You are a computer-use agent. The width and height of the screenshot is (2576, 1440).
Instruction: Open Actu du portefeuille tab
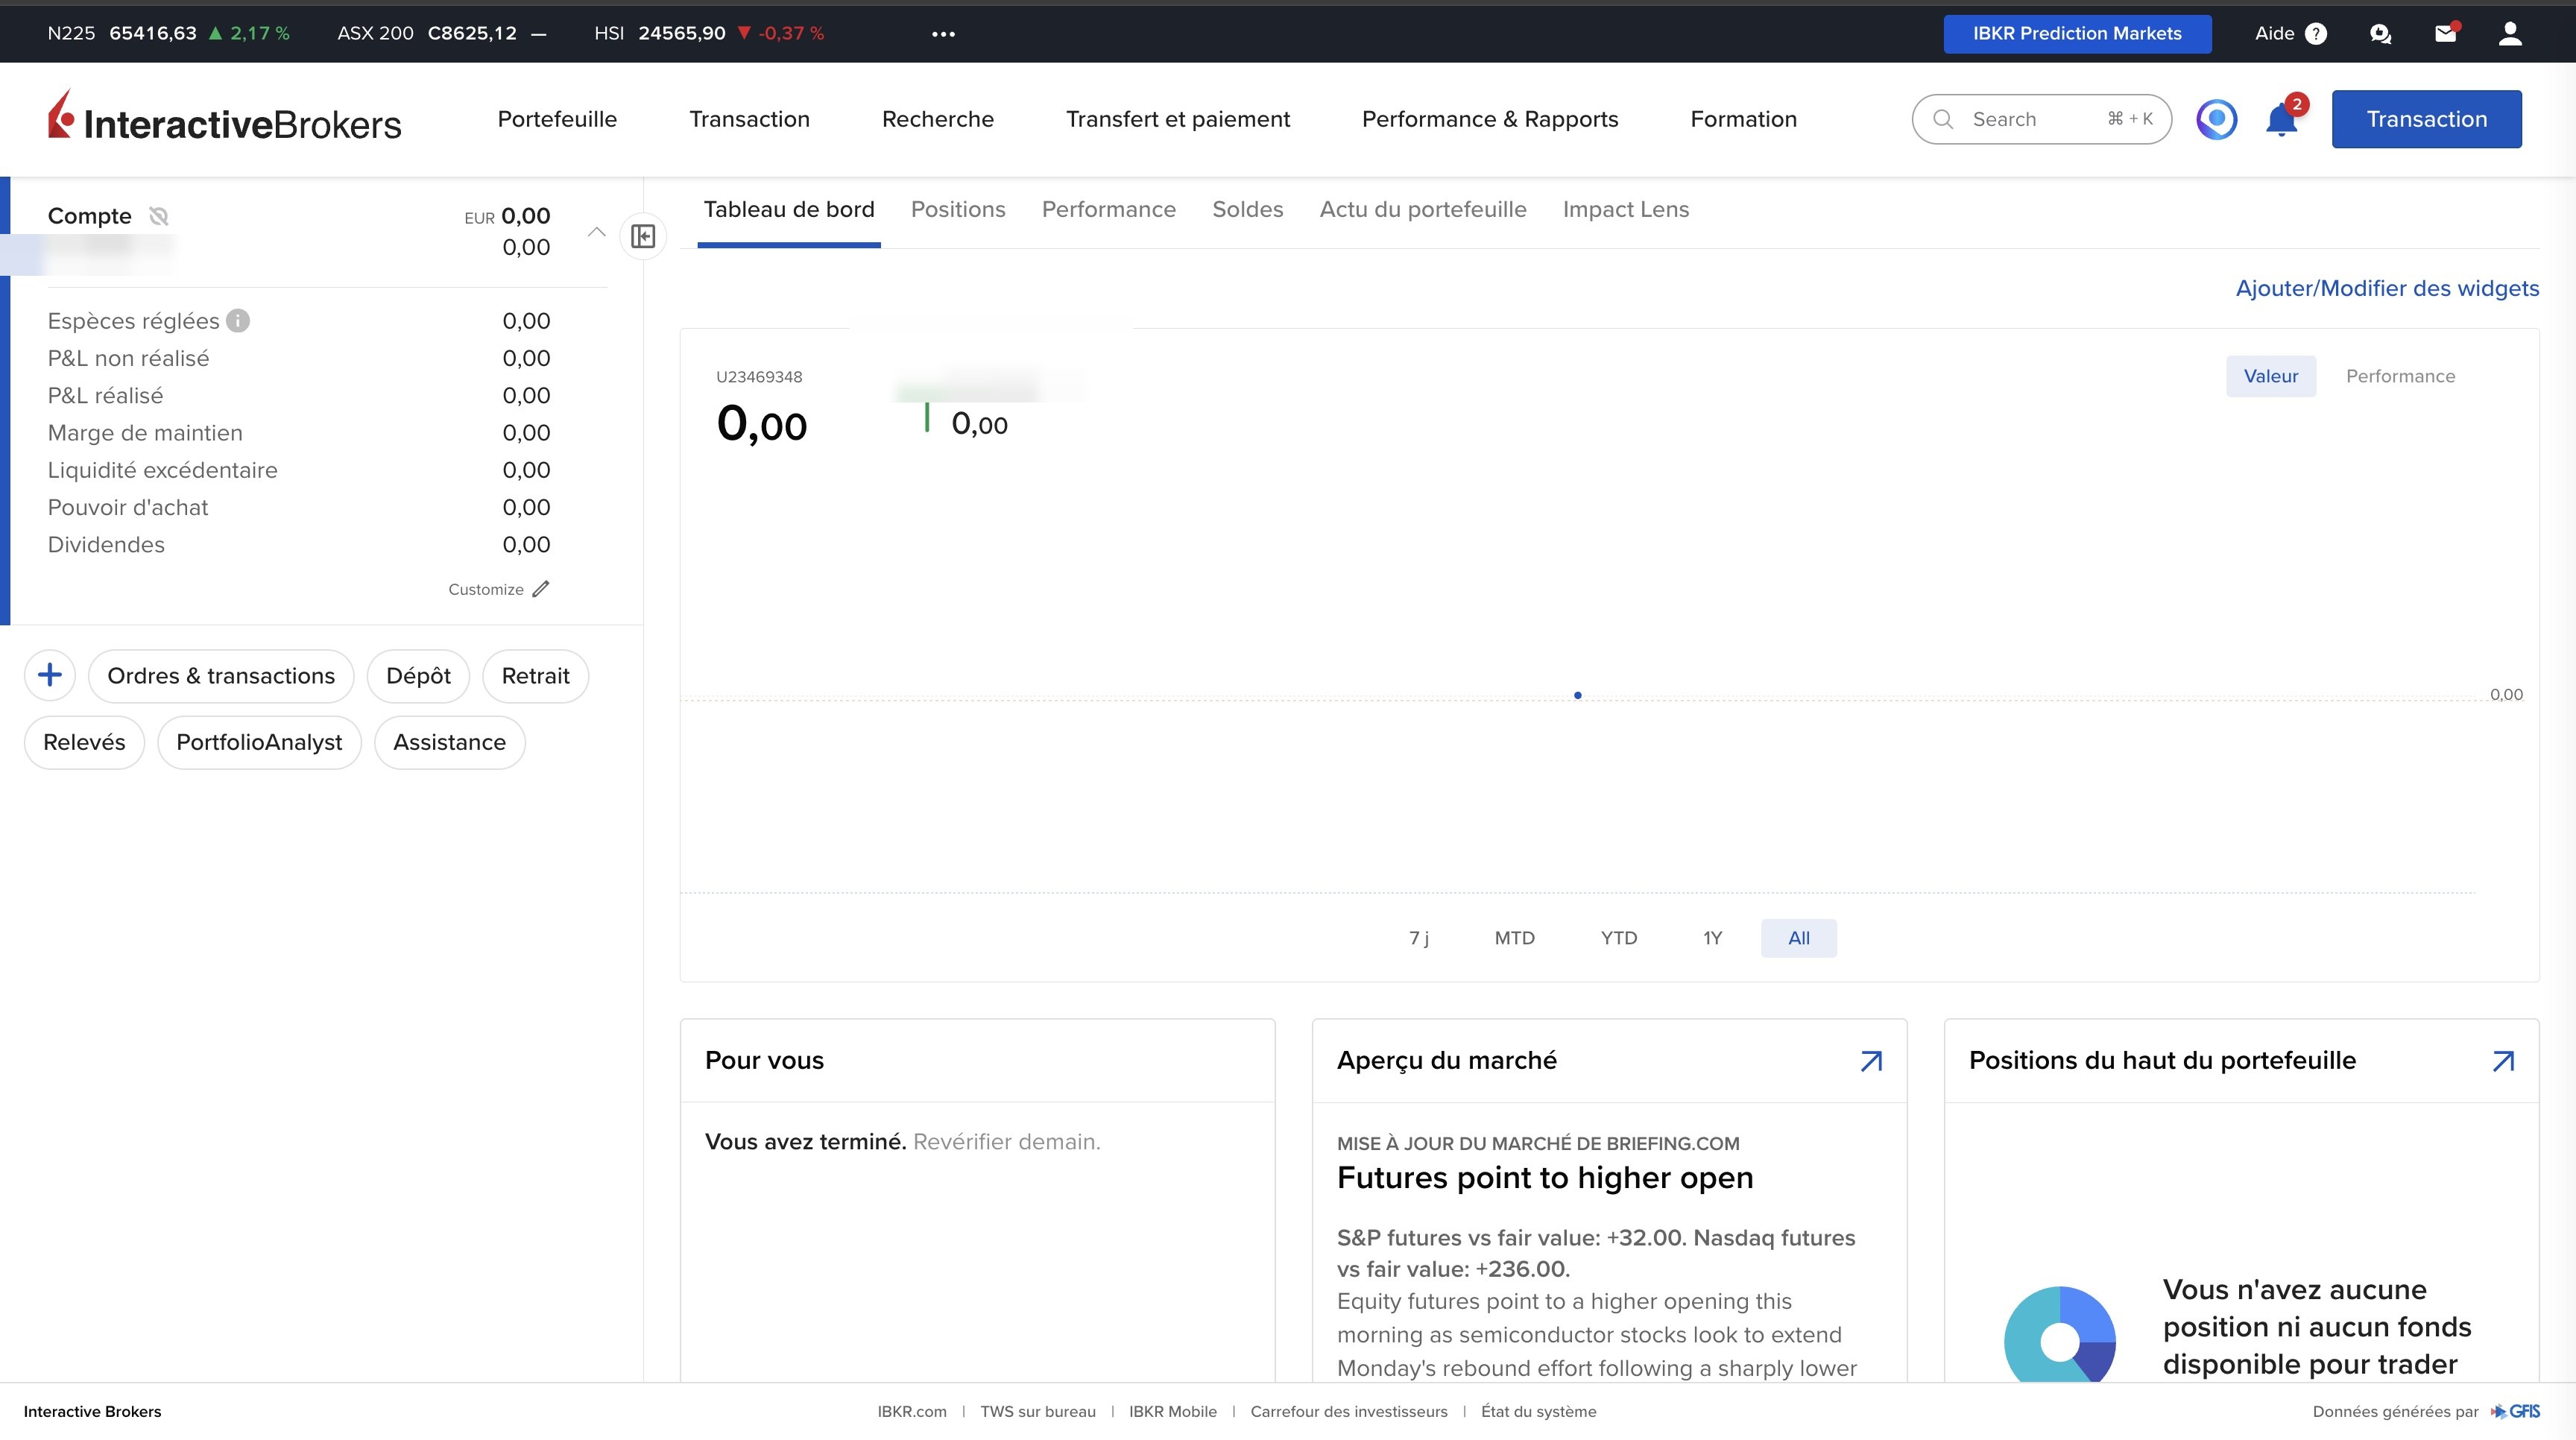coord(1423,210)
